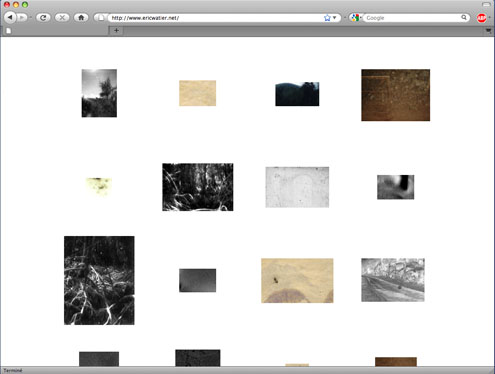
Task: Open the small blurry gray thumbnail
Action: pos(395,187)
